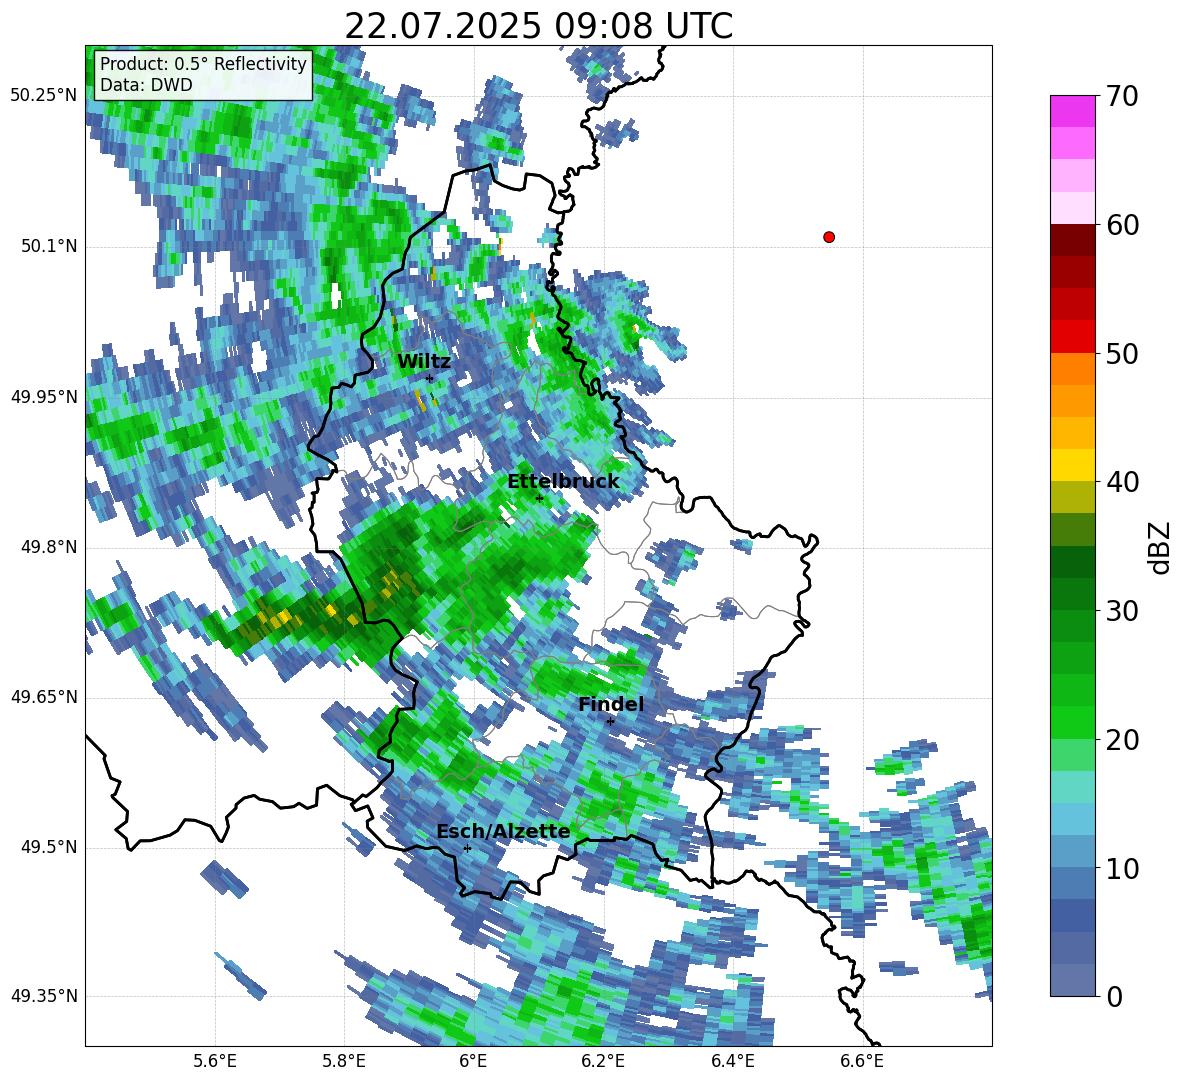Click the dark red band just below 60 dBZ

click(1072, 240)
